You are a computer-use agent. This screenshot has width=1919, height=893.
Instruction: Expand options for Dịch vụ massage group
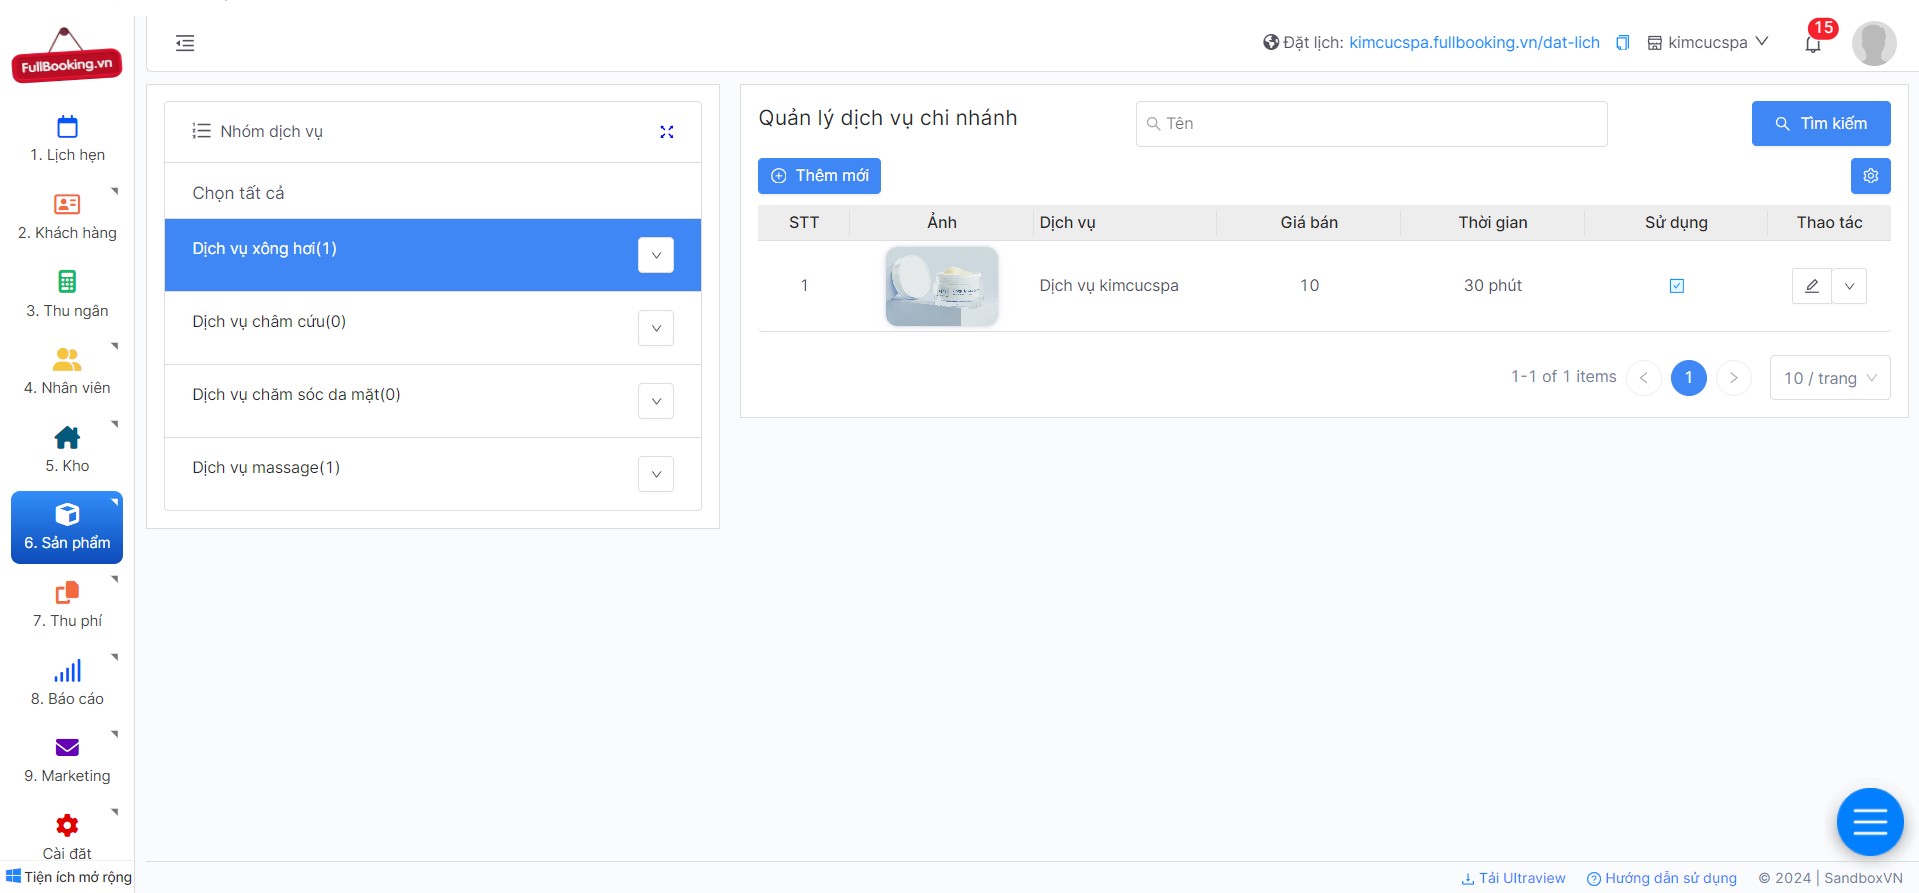656,474
